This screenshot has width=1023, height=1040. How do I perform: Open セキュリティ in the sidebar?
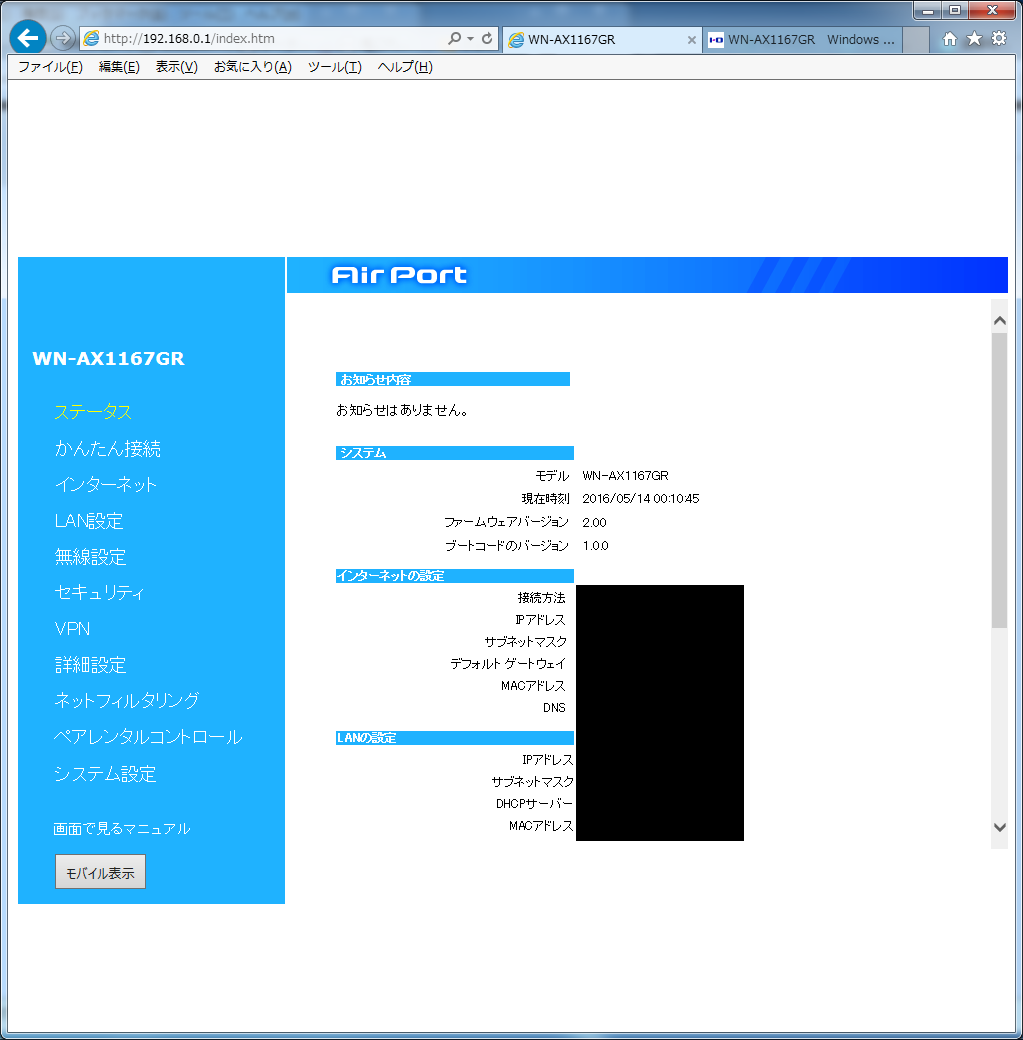coord(99,592)
